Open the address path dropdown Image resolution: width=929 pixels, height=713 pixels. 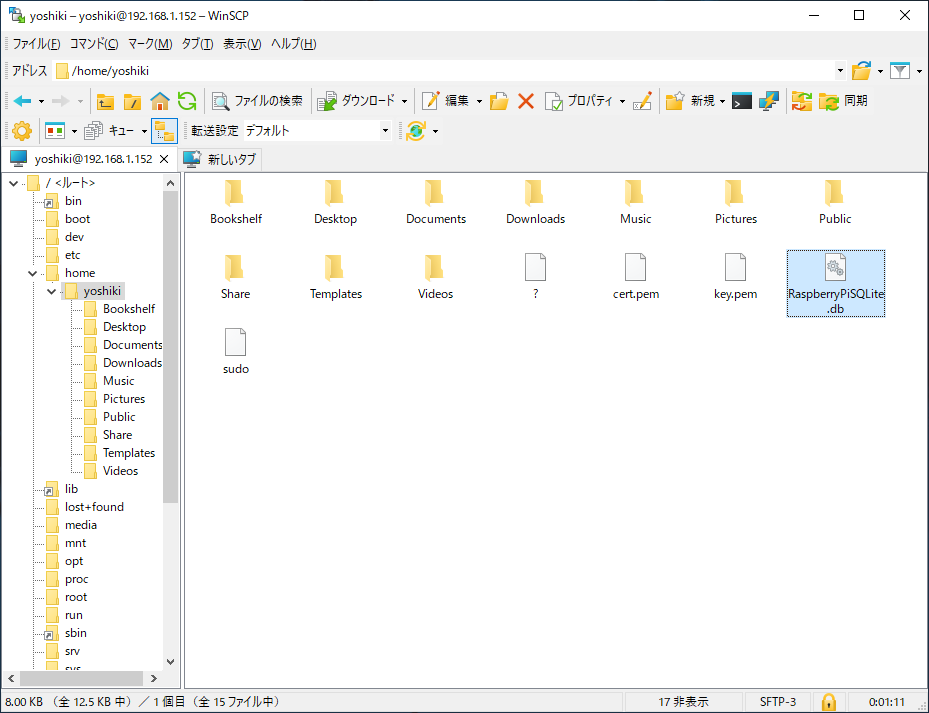coord(840,71)
